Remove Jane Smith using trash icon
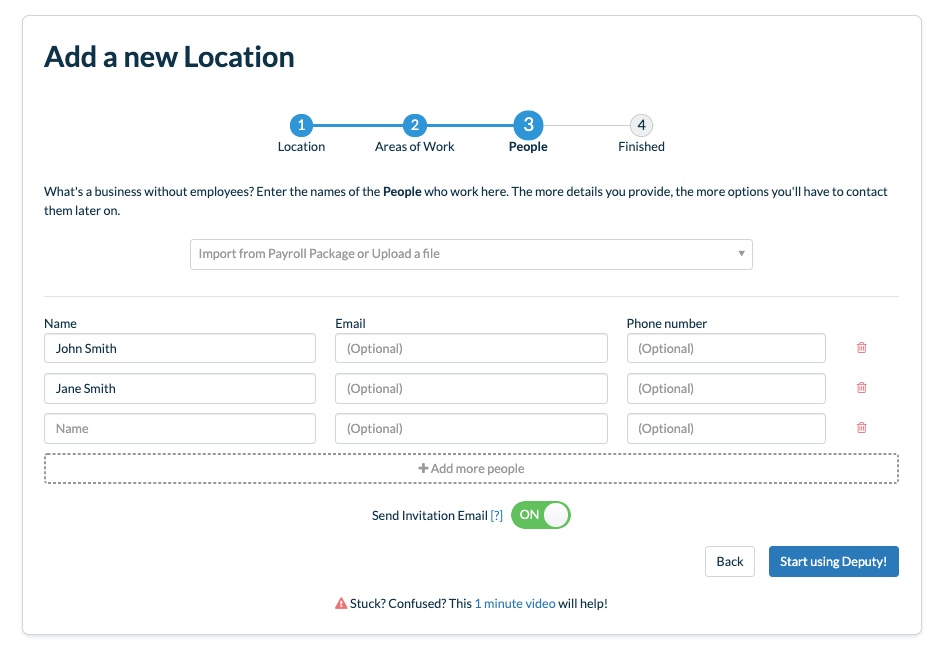Image resolution: width=948 pixels, height=649 pixels. pos(862,388)
